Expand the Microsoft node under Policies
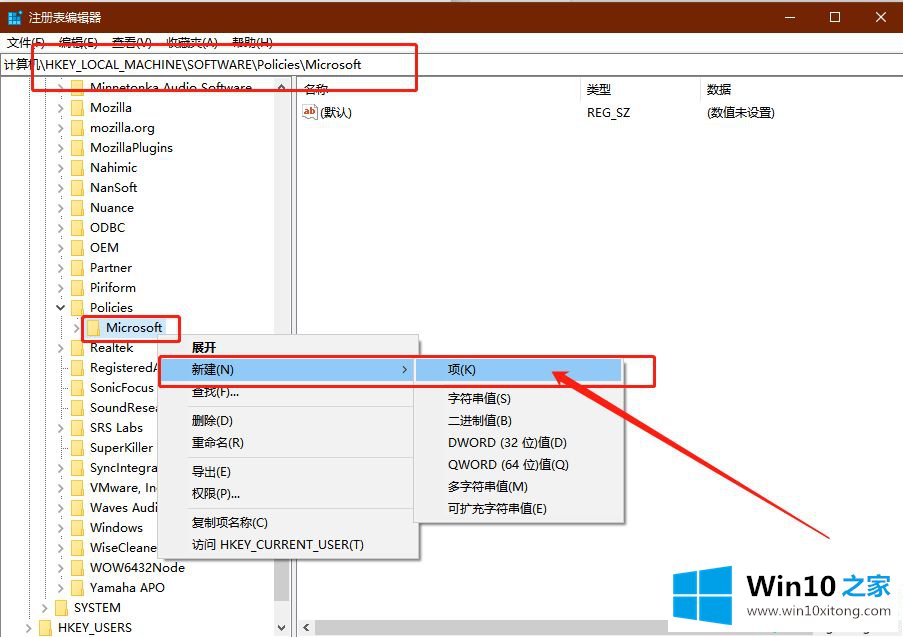The width and height of the screenshot is (903, 637). (77, 328)
